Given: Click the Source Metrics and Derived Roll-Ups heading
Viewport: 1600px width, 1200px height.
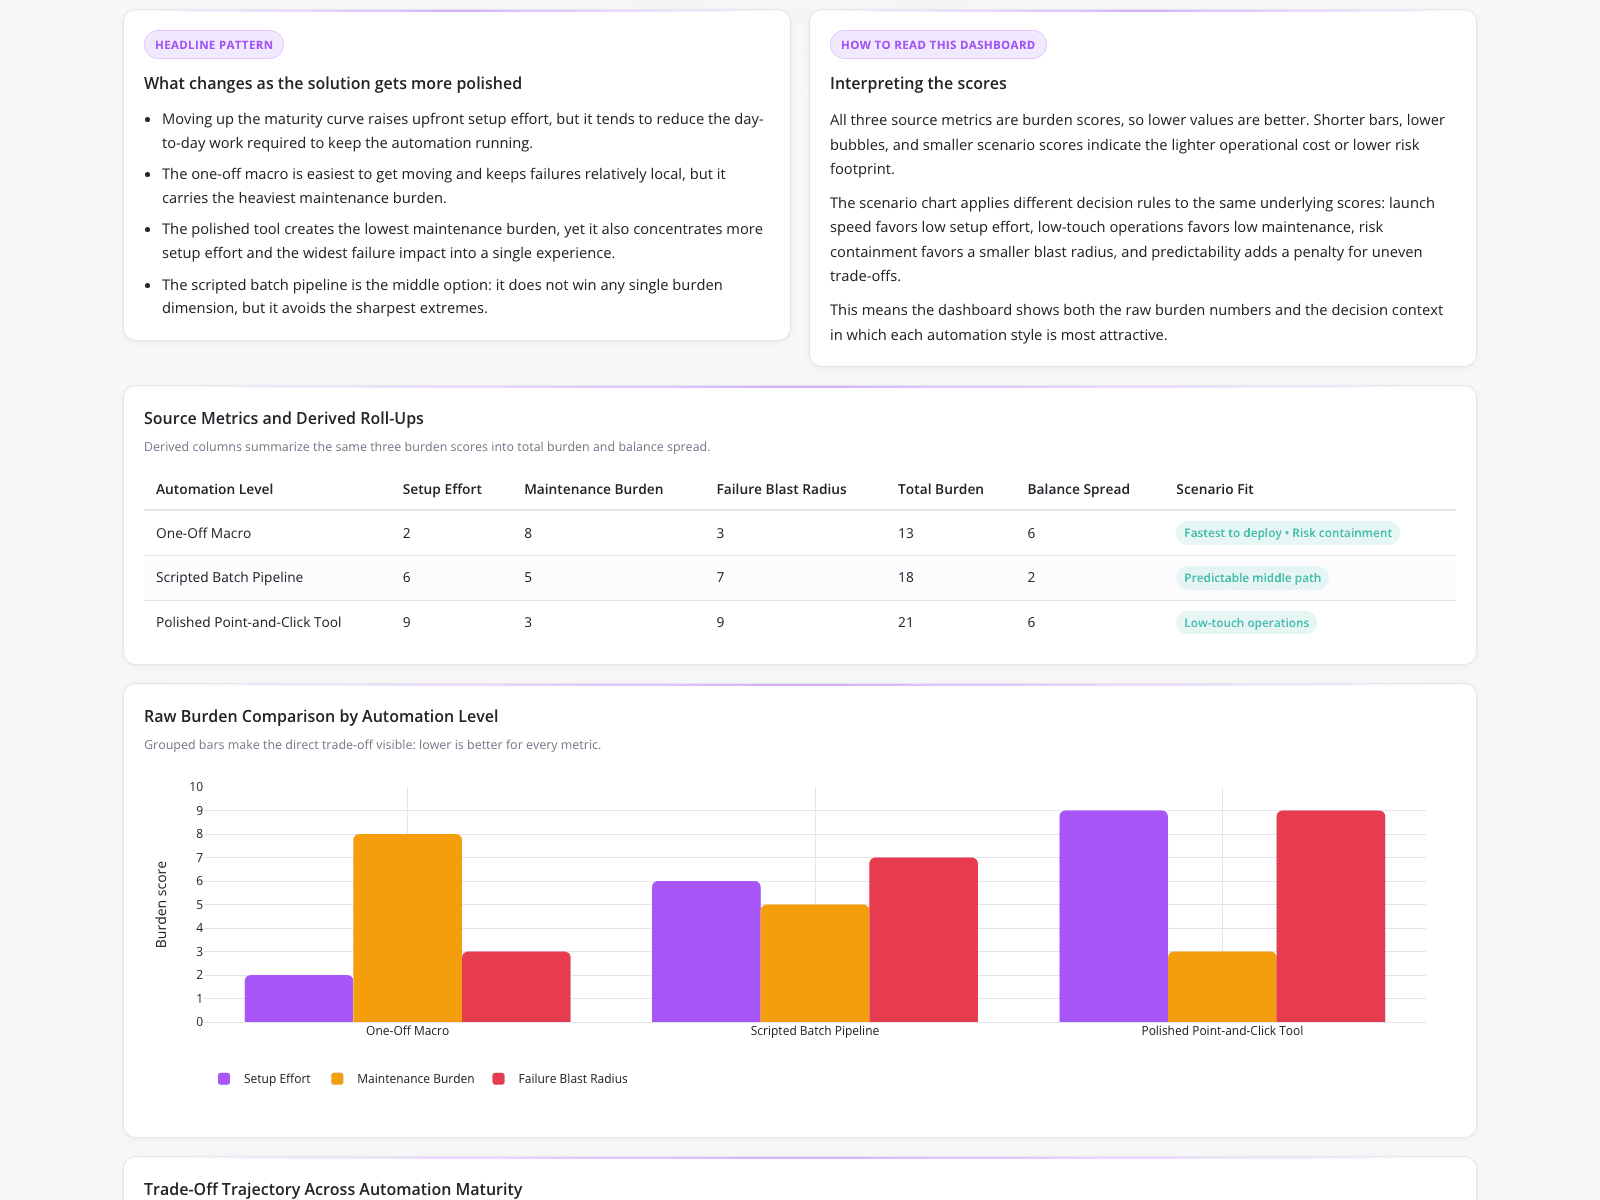Looking at the screenshot, I should 284,418.
